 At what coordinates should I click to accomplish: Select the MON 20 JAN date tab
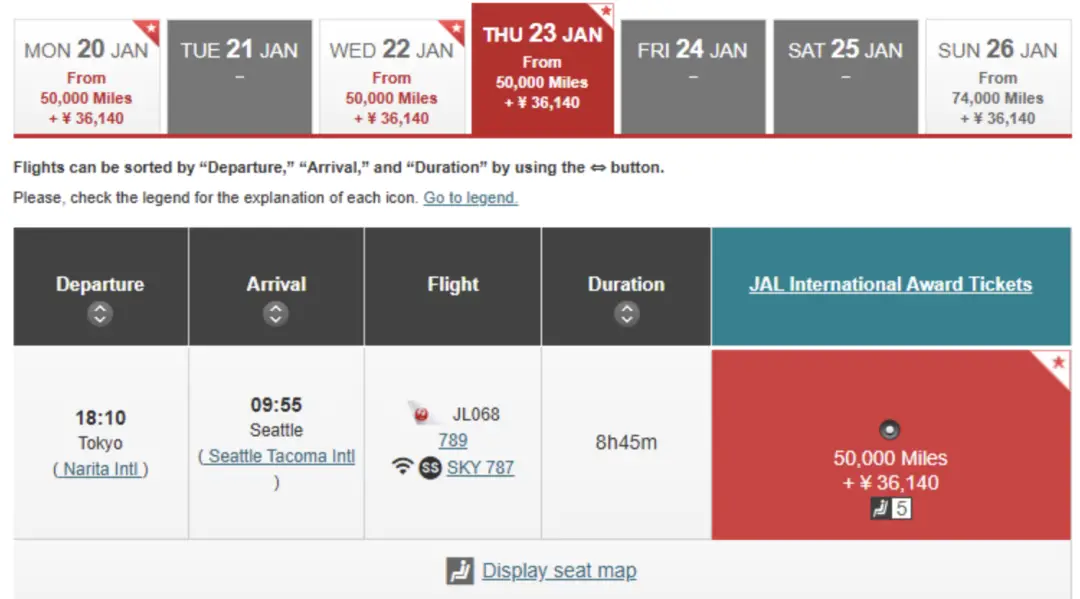coord(86,77)
